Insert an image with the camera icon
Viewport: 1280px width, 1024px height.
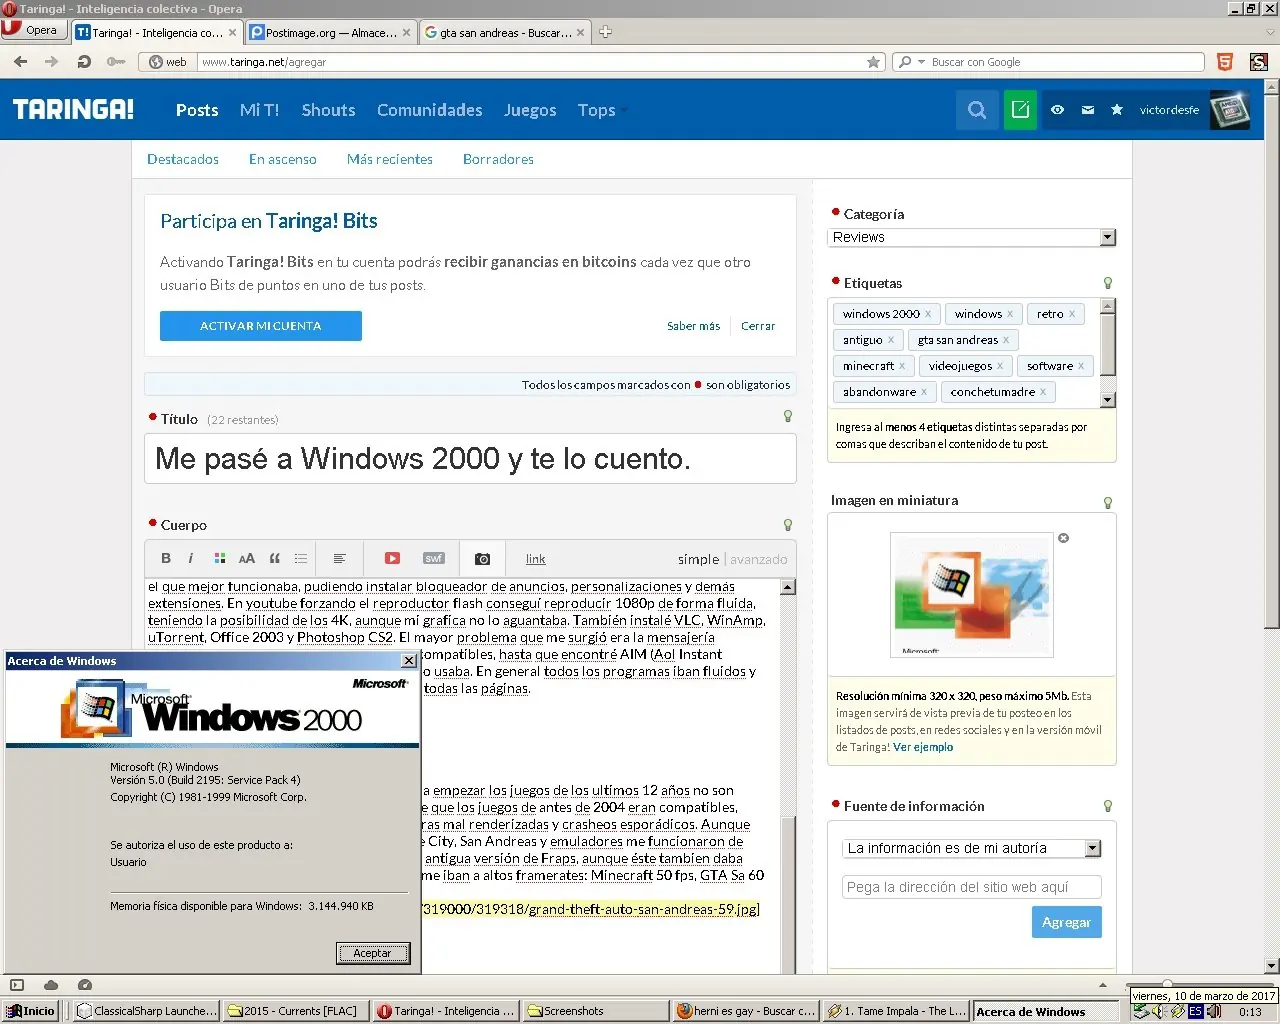pyautogui.click(x=482, y=559)
